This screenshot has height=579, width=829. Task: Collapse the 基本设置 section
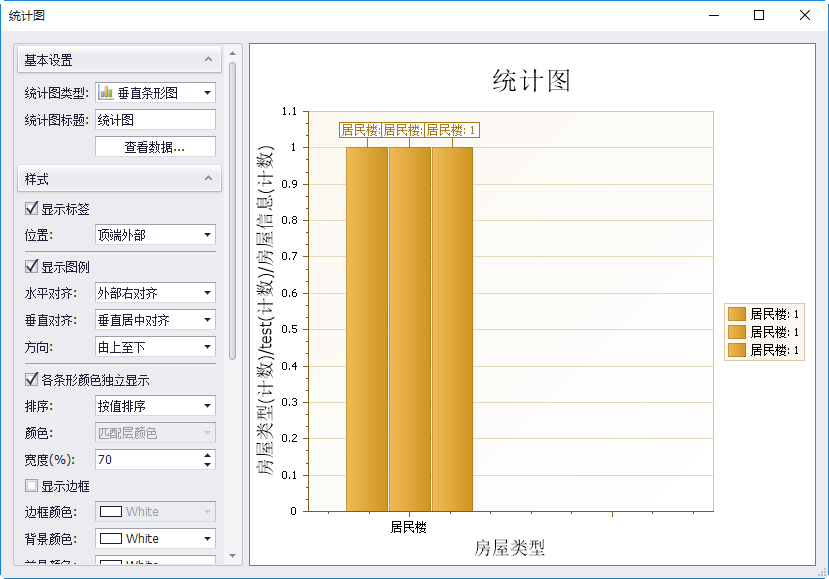tap(208, 60)
